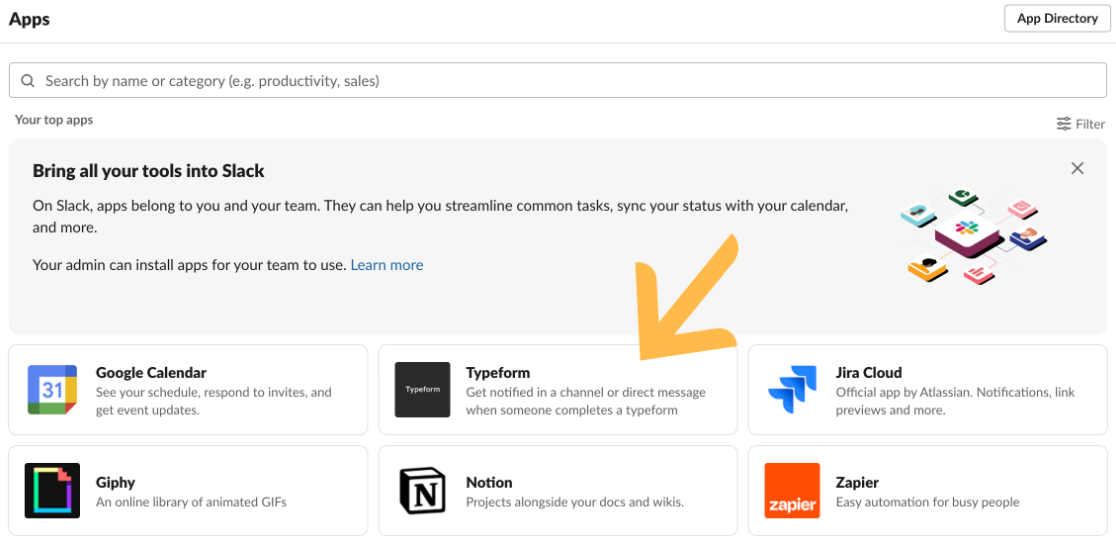Viewport: 1116px width, 542px height.
Task: Focus the app search field
Action: point(560,81)
